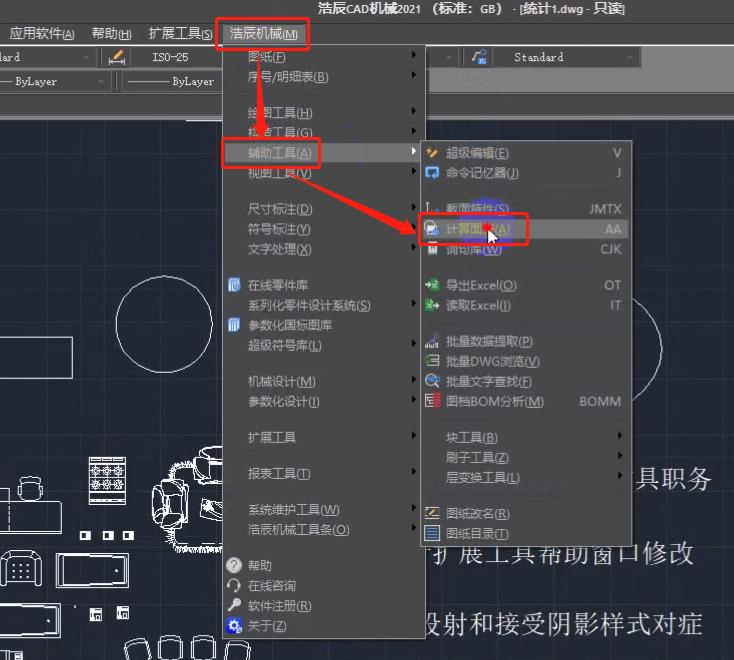This screenshot has width=734, height=660.
Task: Open 批量DWG浏览(V) batch DWG browser
Action: 526,361
